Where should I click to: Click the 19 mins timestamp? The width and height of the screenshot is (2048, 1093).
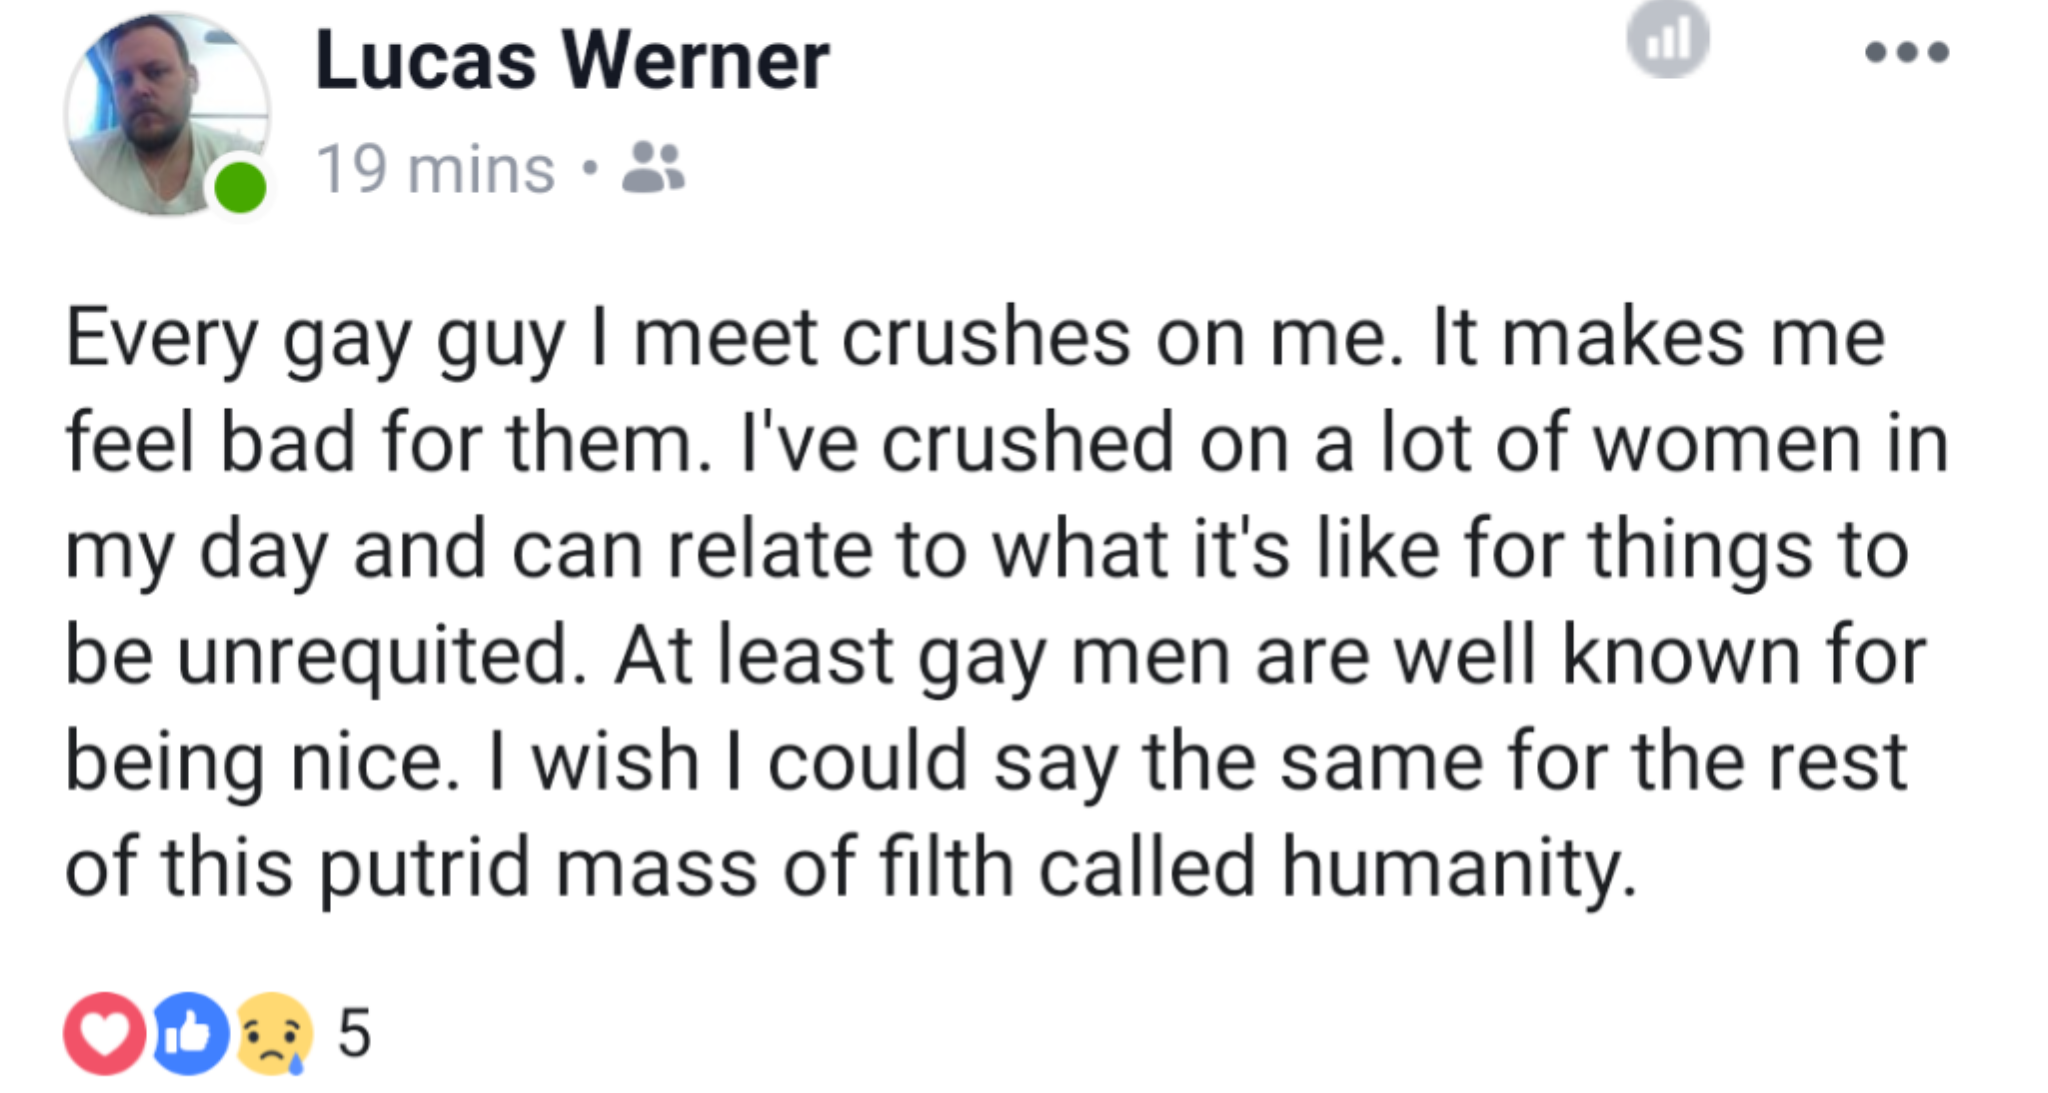tap(435, 168)
